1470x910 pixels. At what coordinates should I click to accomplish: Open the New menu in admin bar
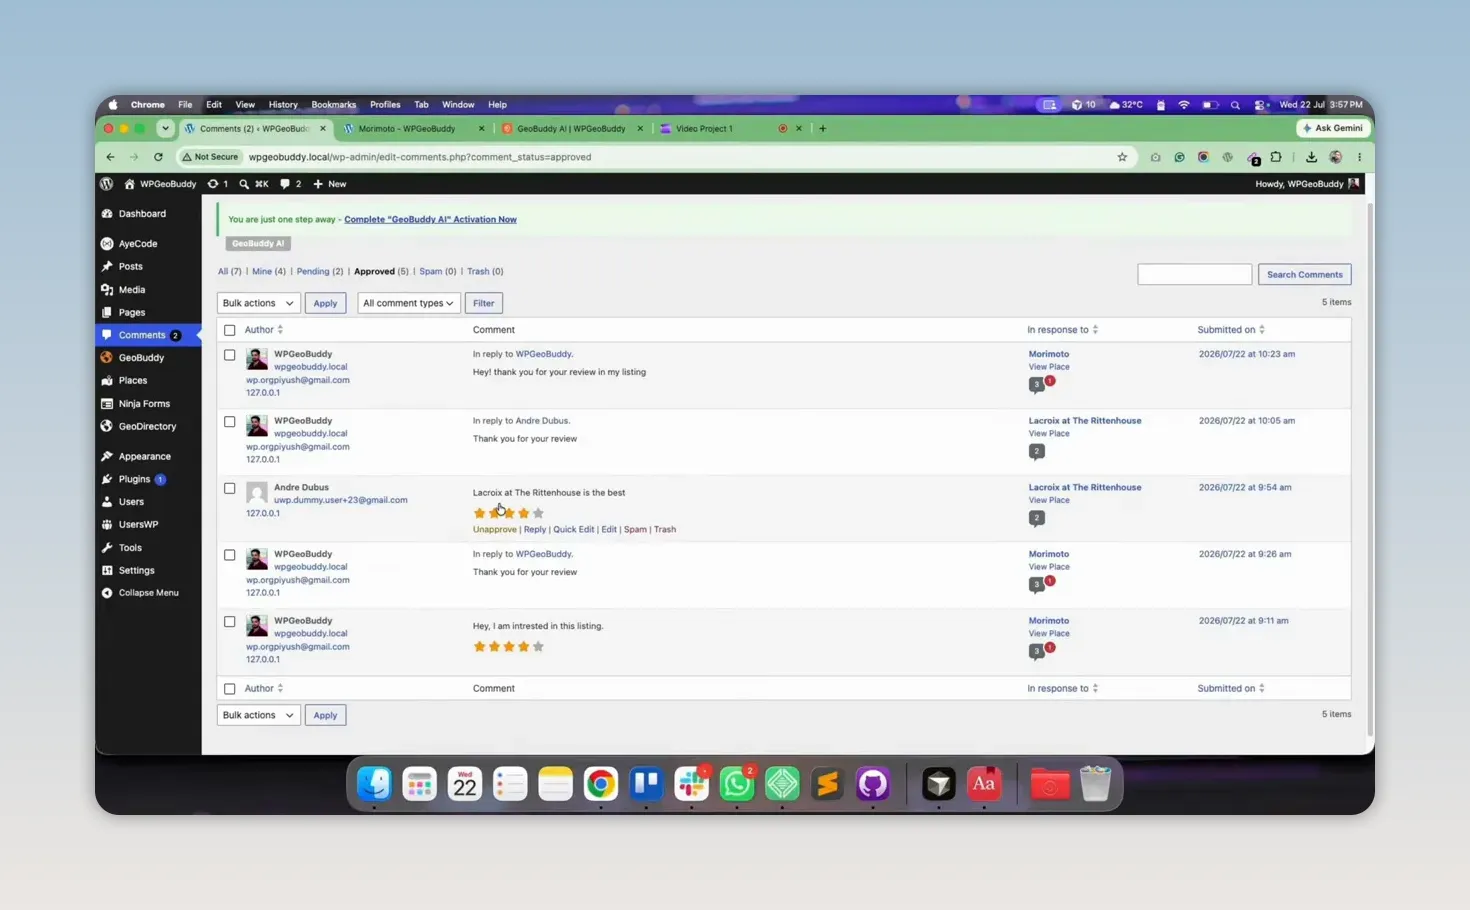[x=329, y=184]
